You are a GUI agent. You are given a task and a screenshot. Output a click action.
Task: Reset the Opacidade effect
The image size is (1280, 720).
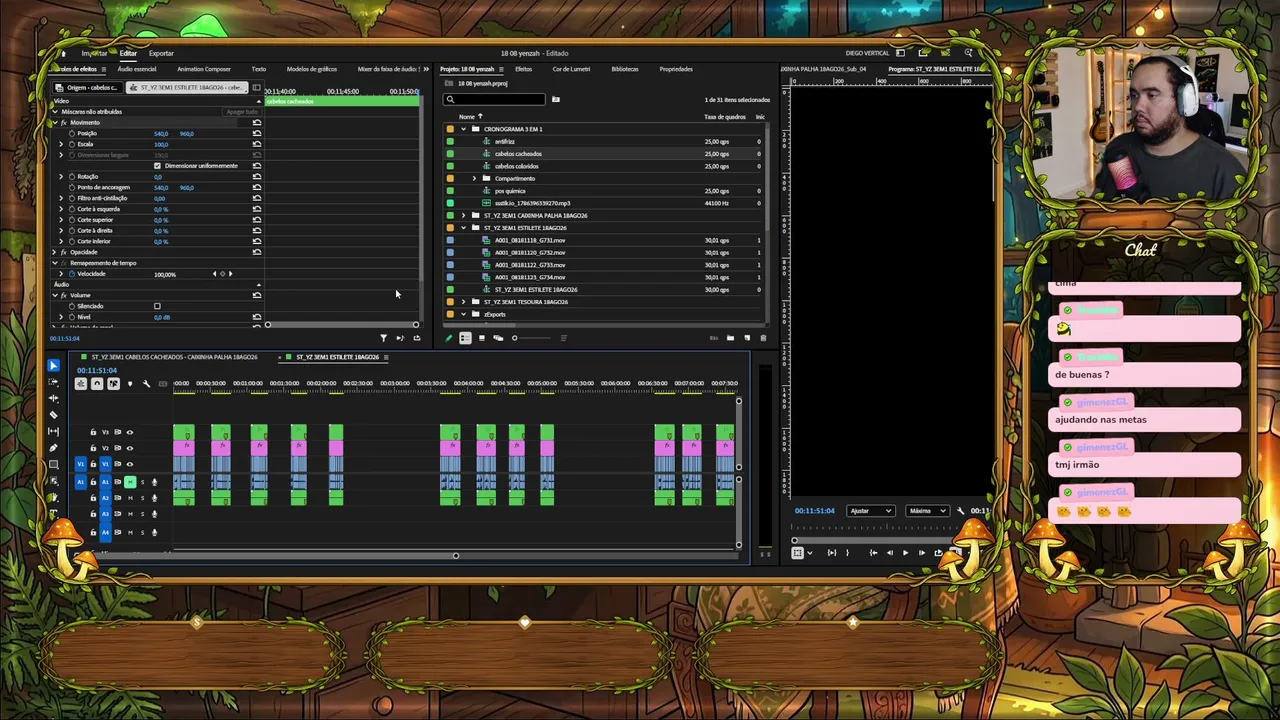[x=257, y=252]
